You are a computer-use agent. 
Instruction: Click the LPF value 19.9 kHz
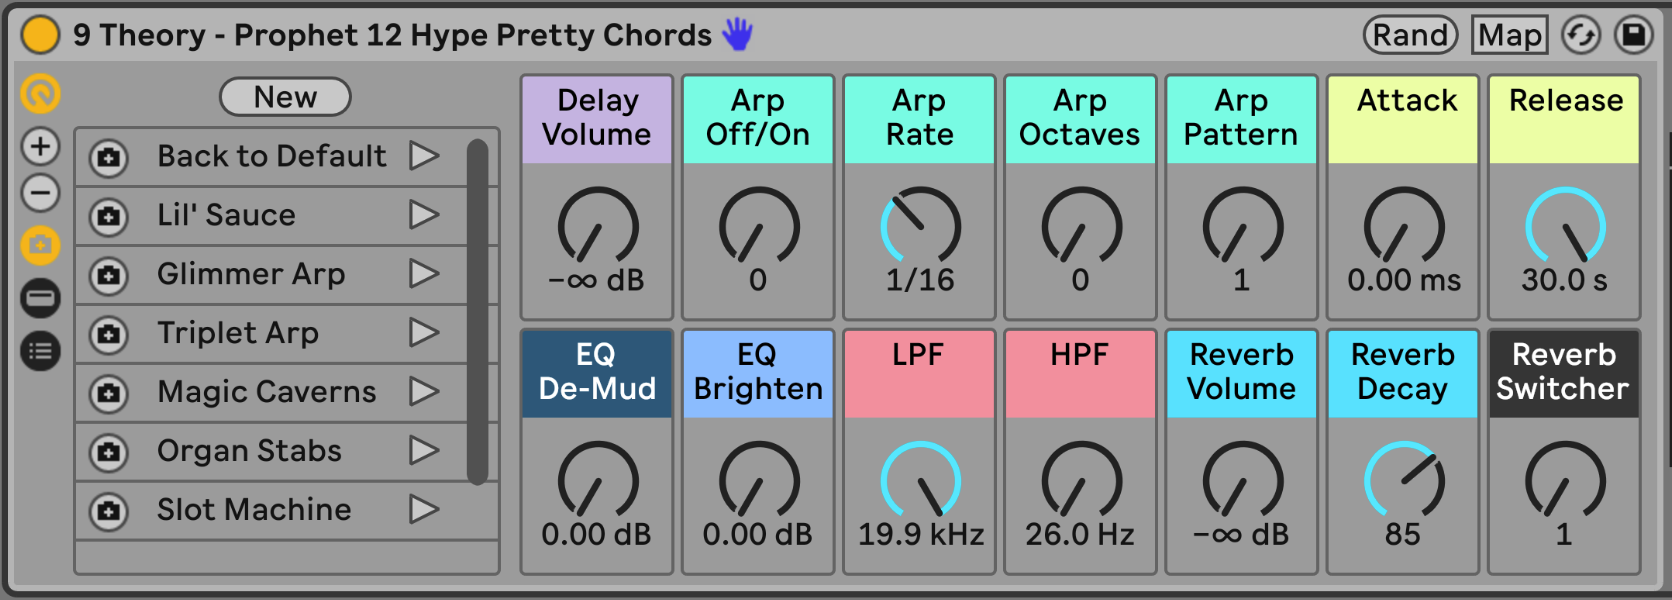pyautogui.click(x=921, y=534)
